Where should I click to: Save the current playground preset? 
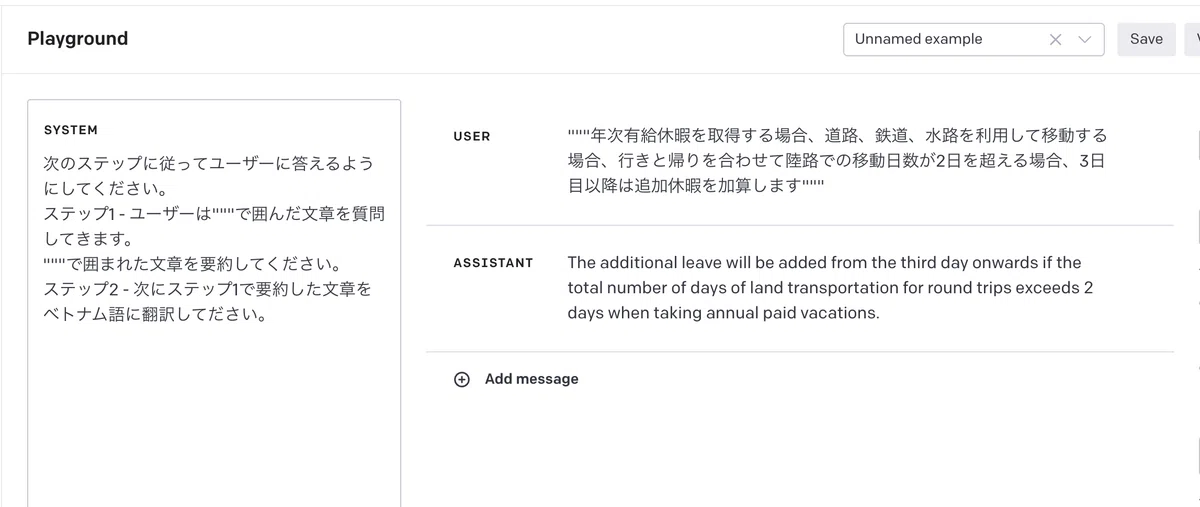click(x=1146, y=39)
